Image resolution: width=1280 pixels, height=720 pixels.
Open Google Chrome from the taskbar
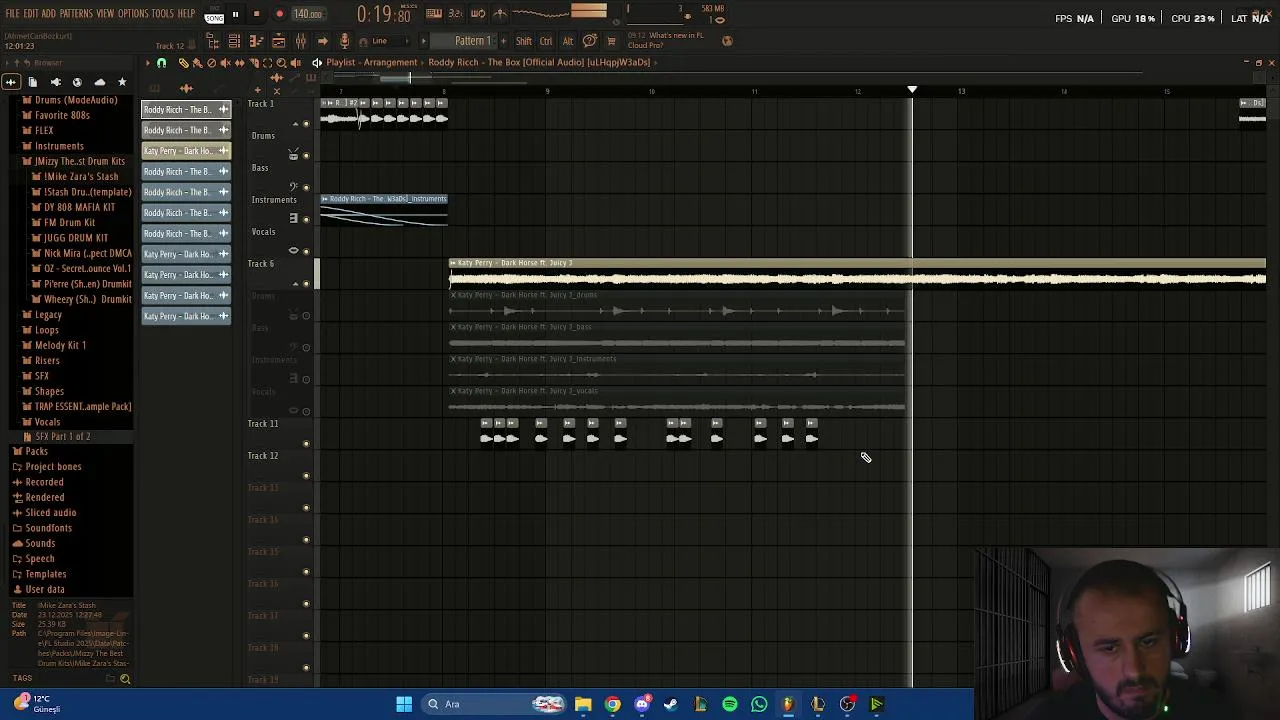coord(613,704)
